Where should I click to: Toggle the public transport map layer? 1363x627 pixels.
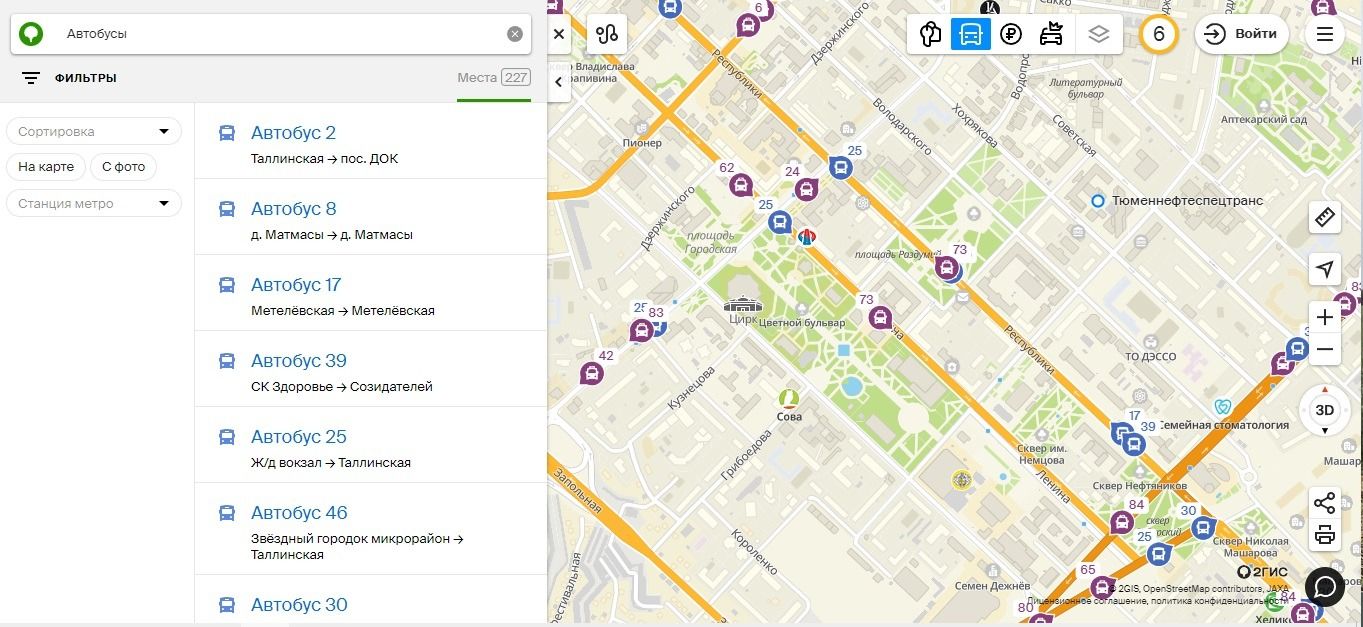tap(970, 34)
